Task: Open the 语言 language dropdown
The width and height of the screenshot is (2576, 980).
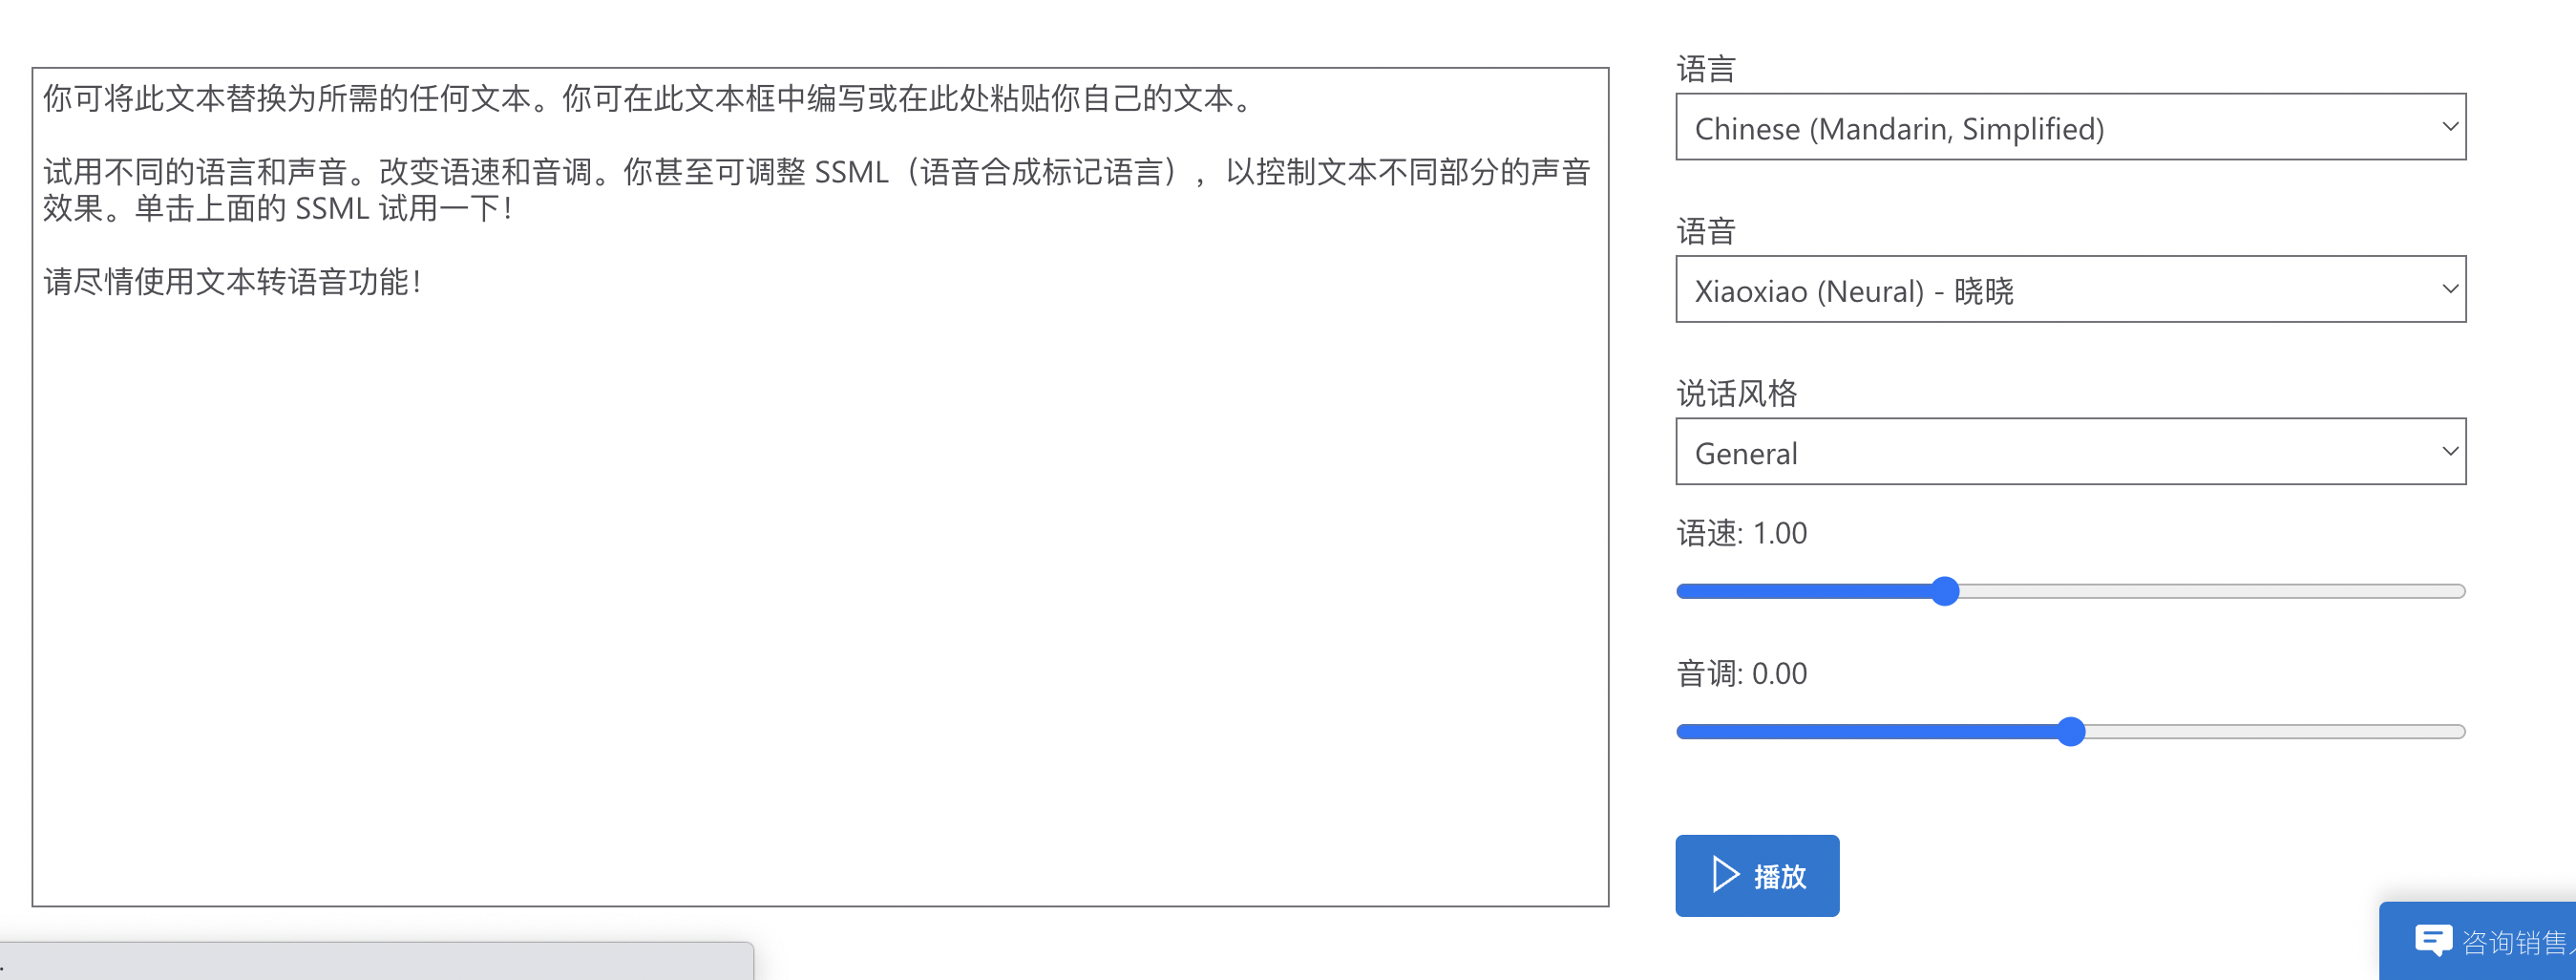Action: click(x=2070, y=126)
